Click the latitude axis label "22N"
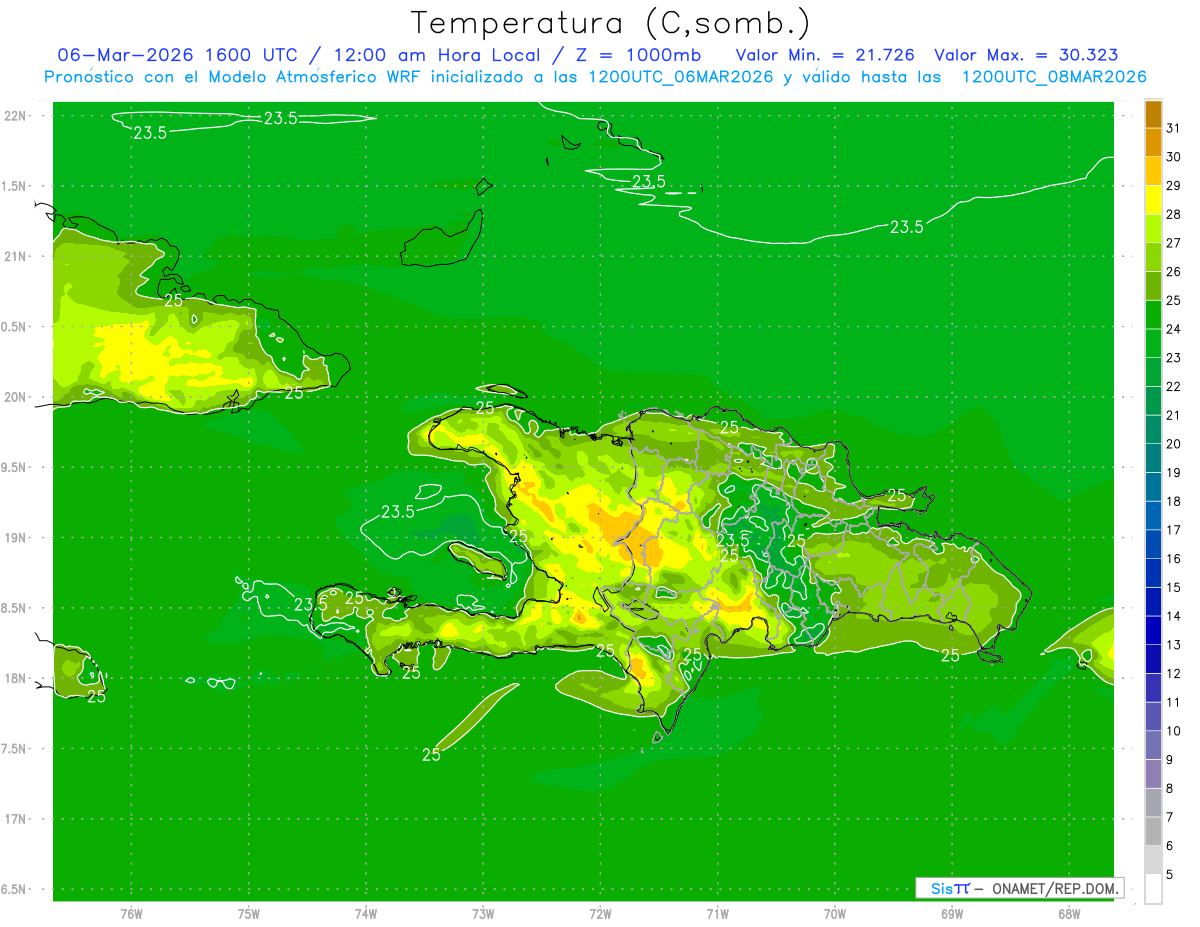Viewport: 1200px width, 927px height. pos(15,115)
